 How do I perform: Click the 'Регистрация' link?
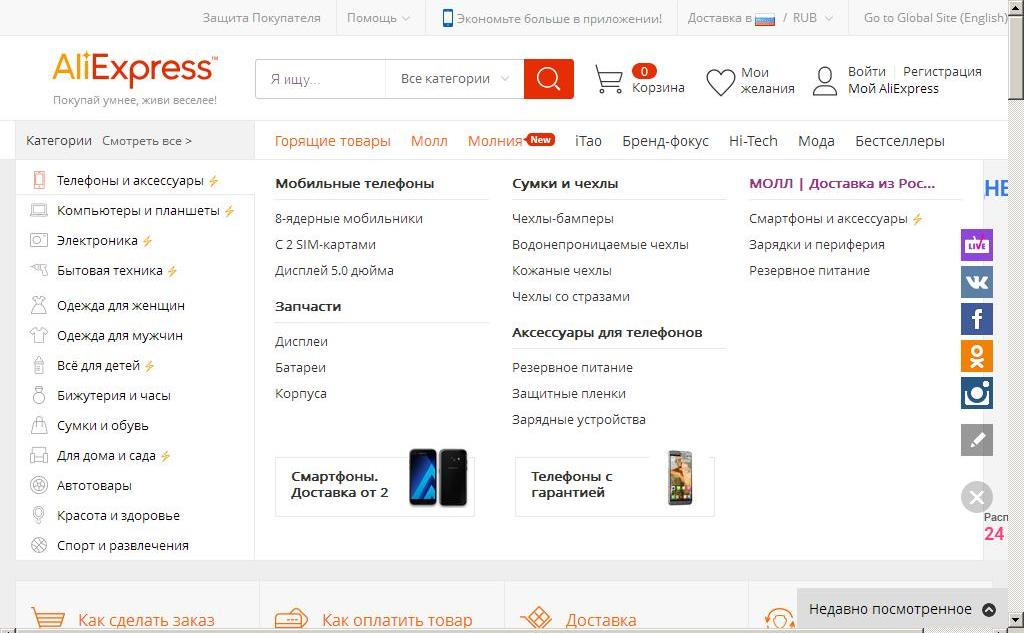tap(942, 72)
